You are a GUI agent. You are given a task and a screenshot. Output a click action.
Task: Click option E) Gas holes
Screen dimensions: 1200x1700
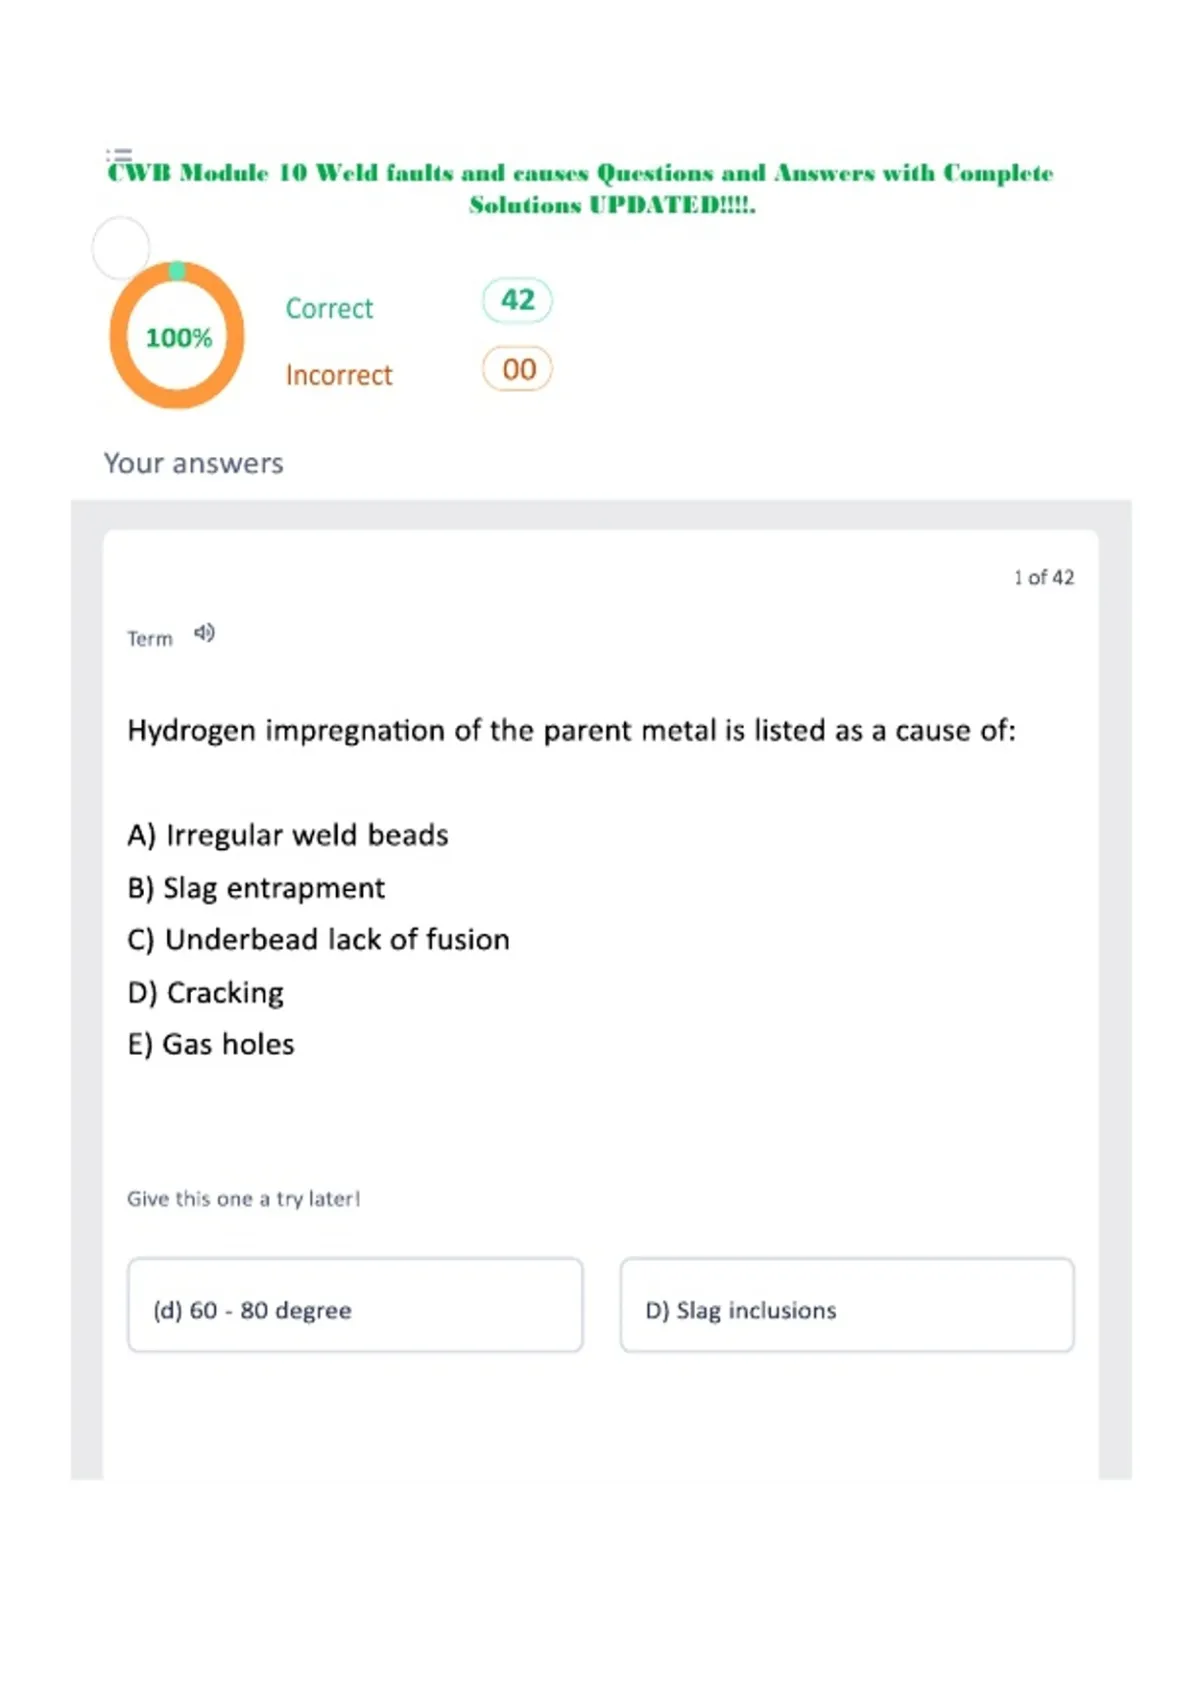point(211,1044)
